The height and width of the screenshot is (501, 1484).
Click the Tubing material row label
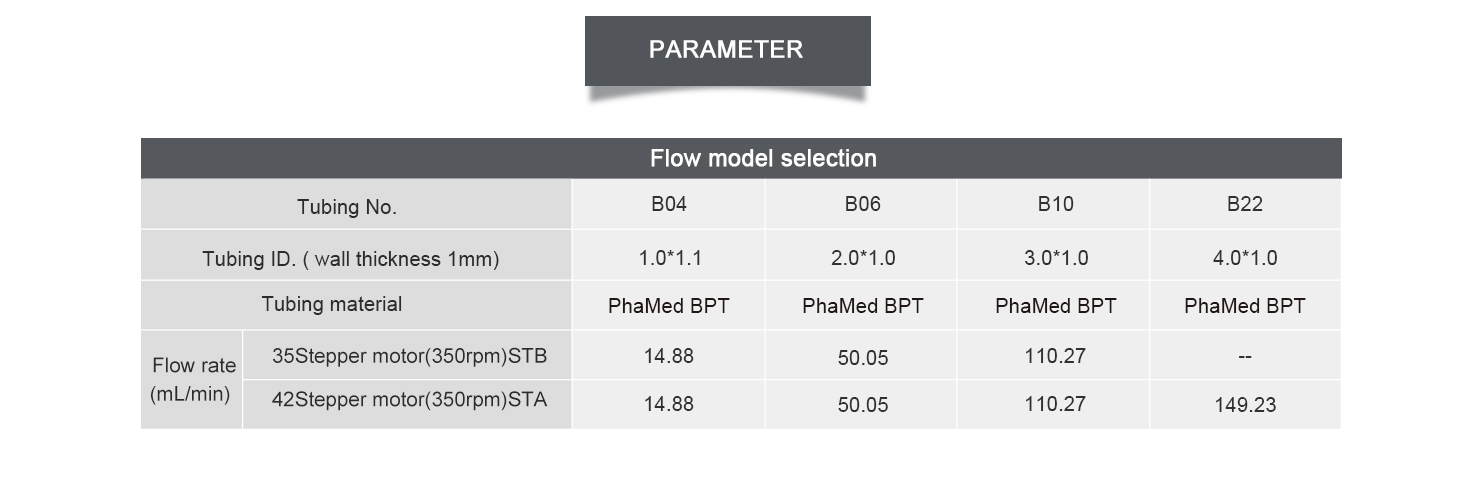[x=332, y=304]
